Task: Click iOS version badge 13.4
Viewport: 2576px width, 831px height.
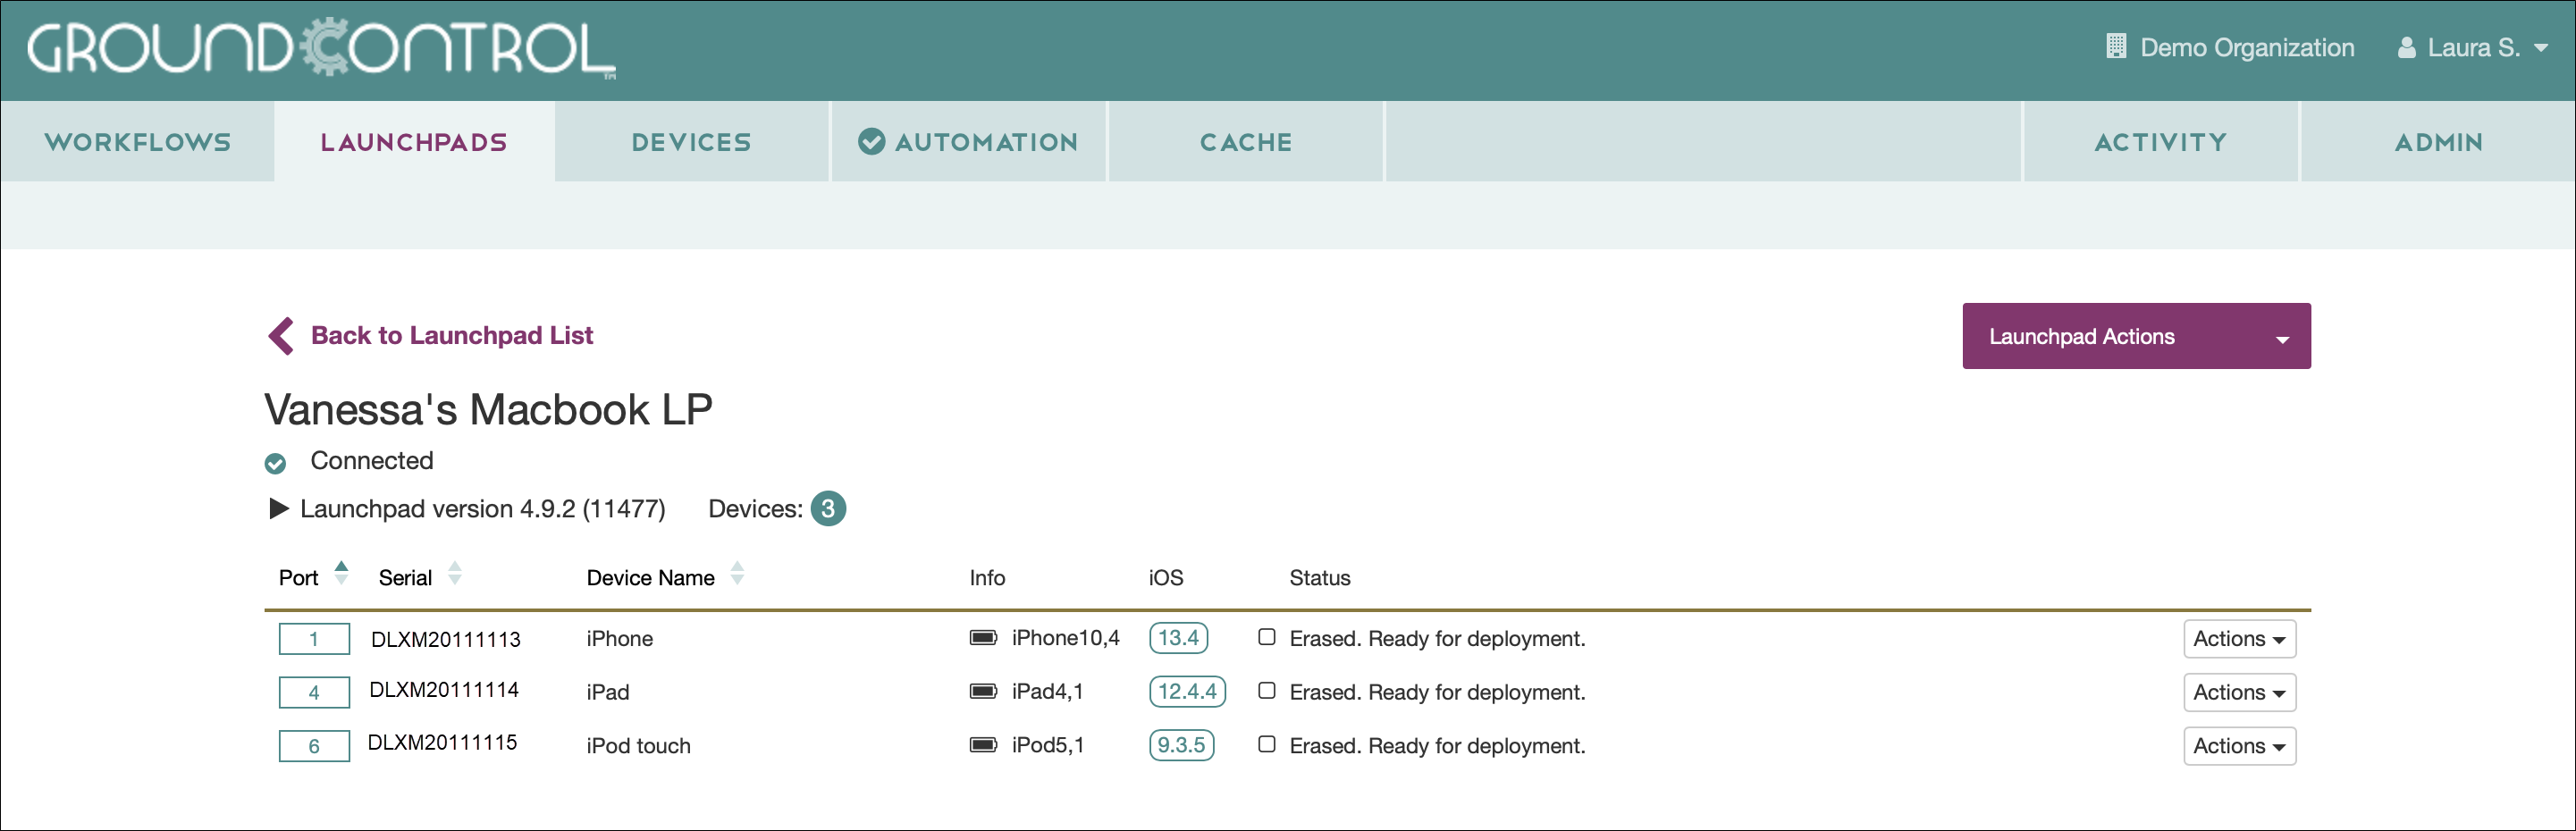Action: pyautogui.click(x=1179, y=638)
